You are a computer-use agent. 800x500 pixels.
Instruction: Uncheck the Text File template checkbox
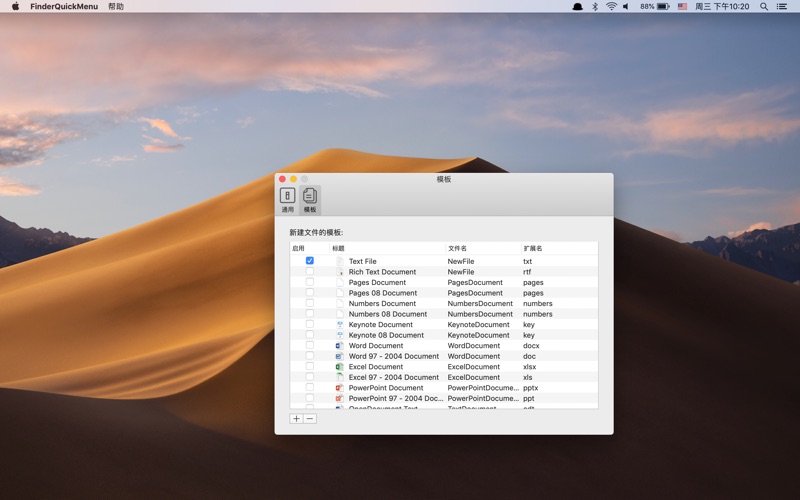point(310,261)
